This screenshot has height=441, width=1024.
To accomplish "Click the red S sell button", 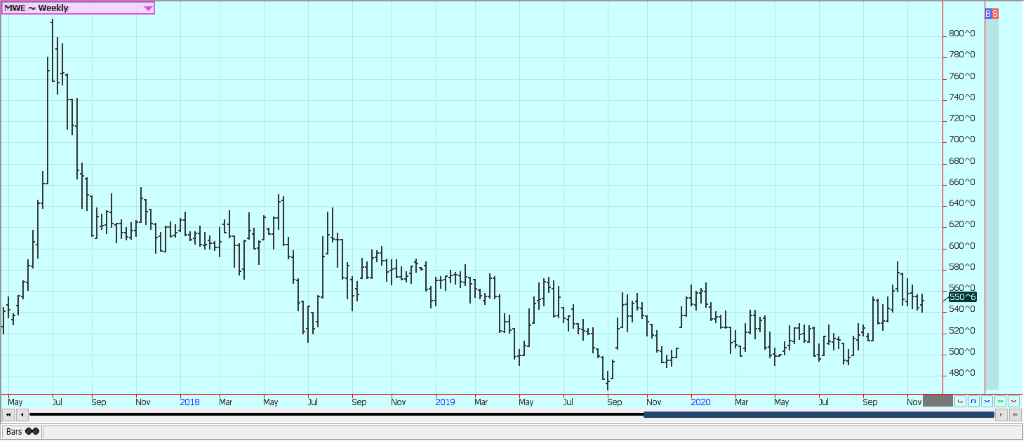I will pyautogui.click(x=995, y=13).
